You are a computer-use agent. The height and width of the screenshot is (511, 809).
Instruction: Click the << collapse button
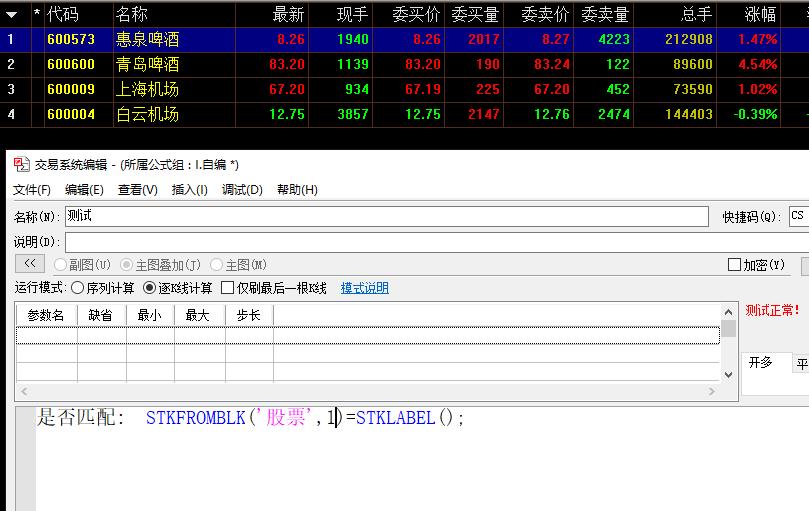coord(30,264)
